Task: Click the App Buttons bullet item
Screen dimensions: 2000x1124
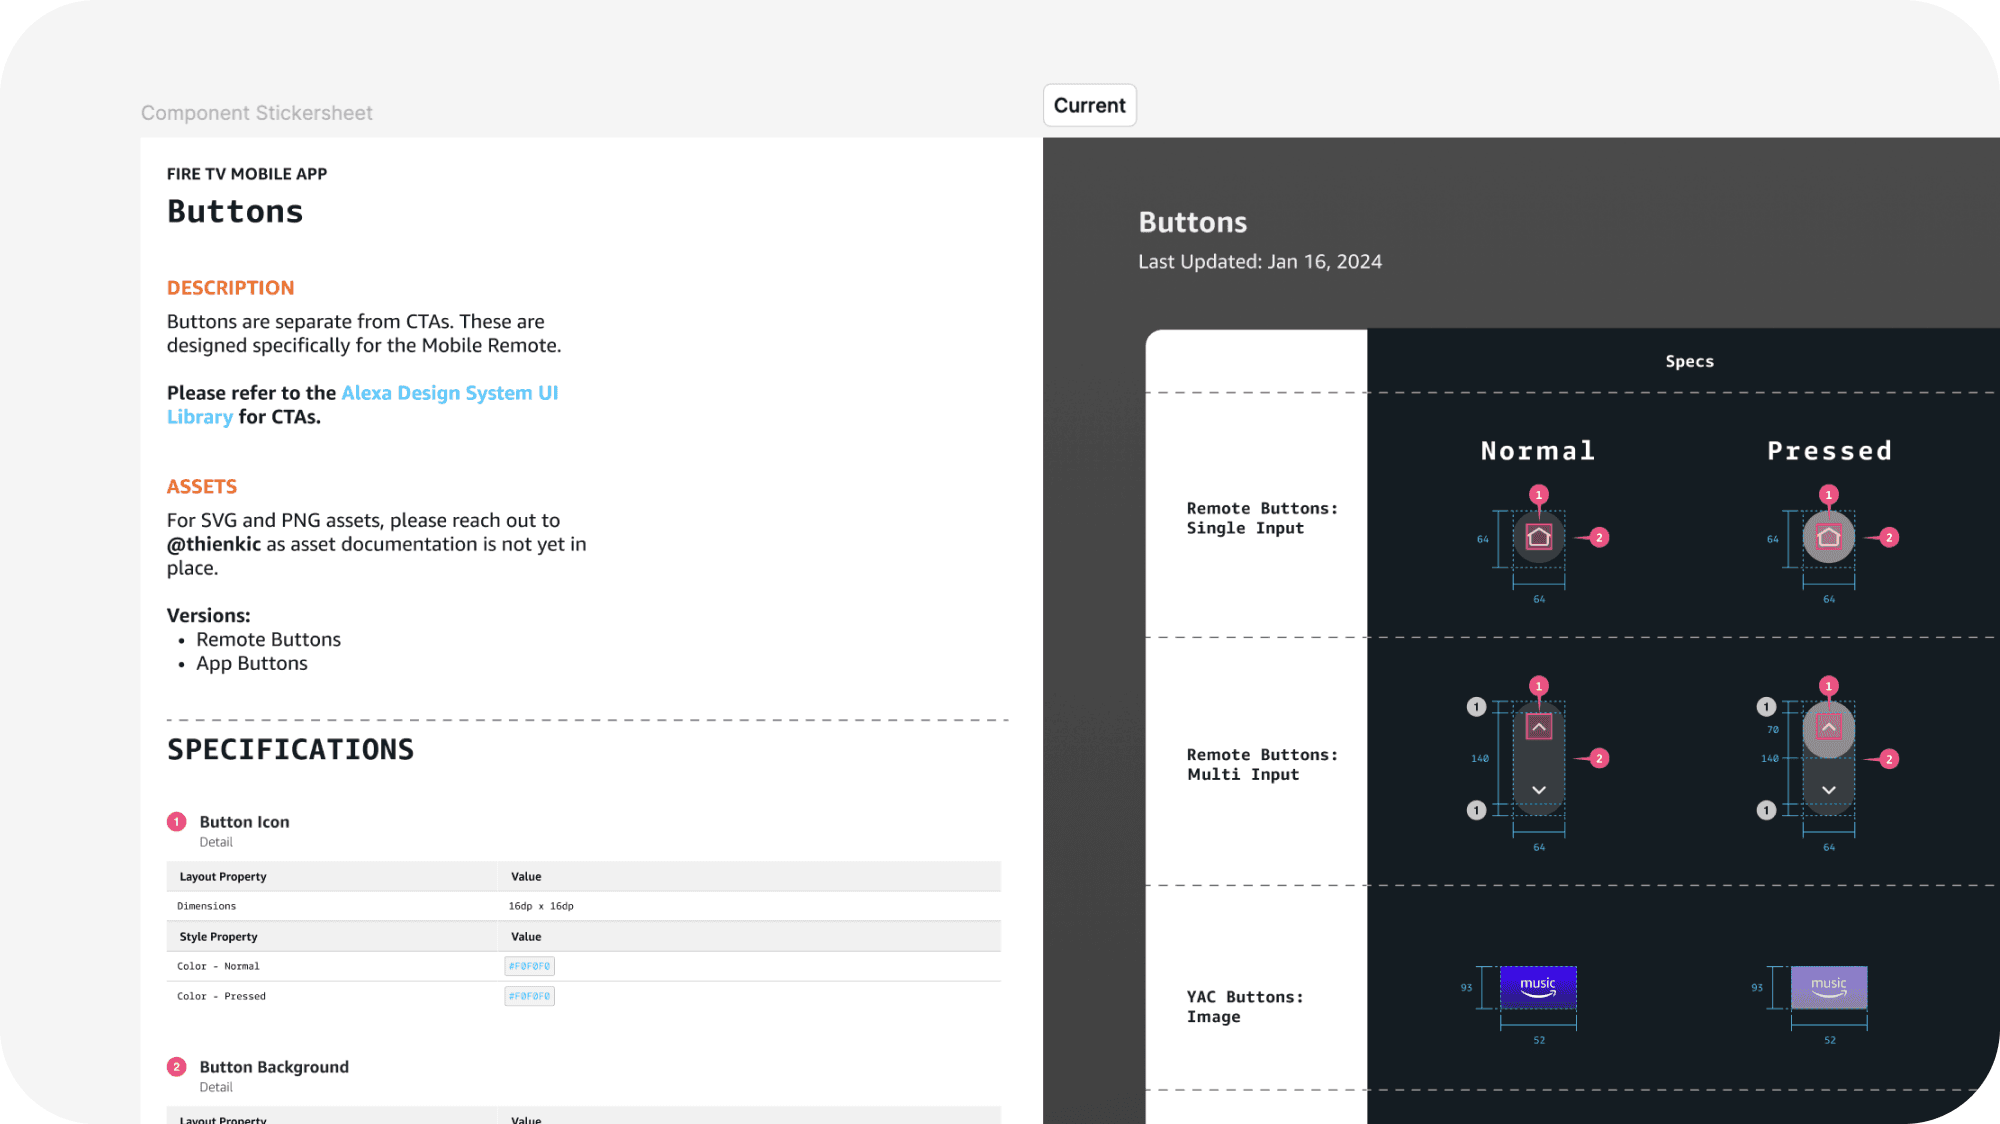Action: pyautogui.click(x=252, y=663)
